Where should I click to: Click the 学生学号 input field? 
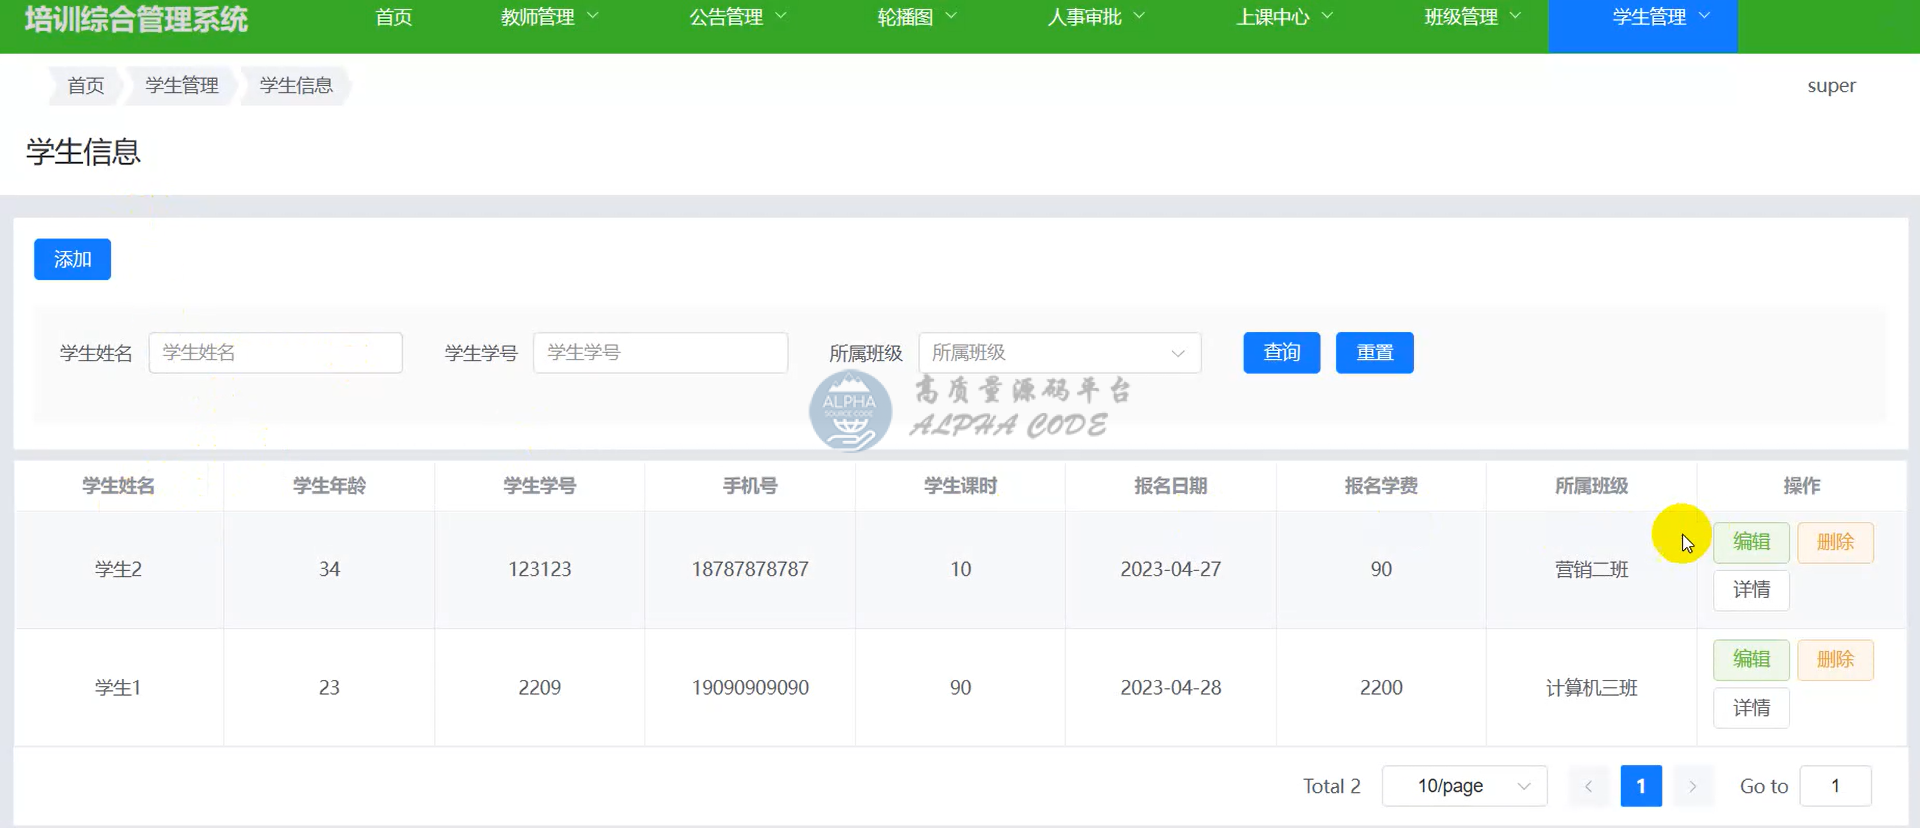coord(660,353)
